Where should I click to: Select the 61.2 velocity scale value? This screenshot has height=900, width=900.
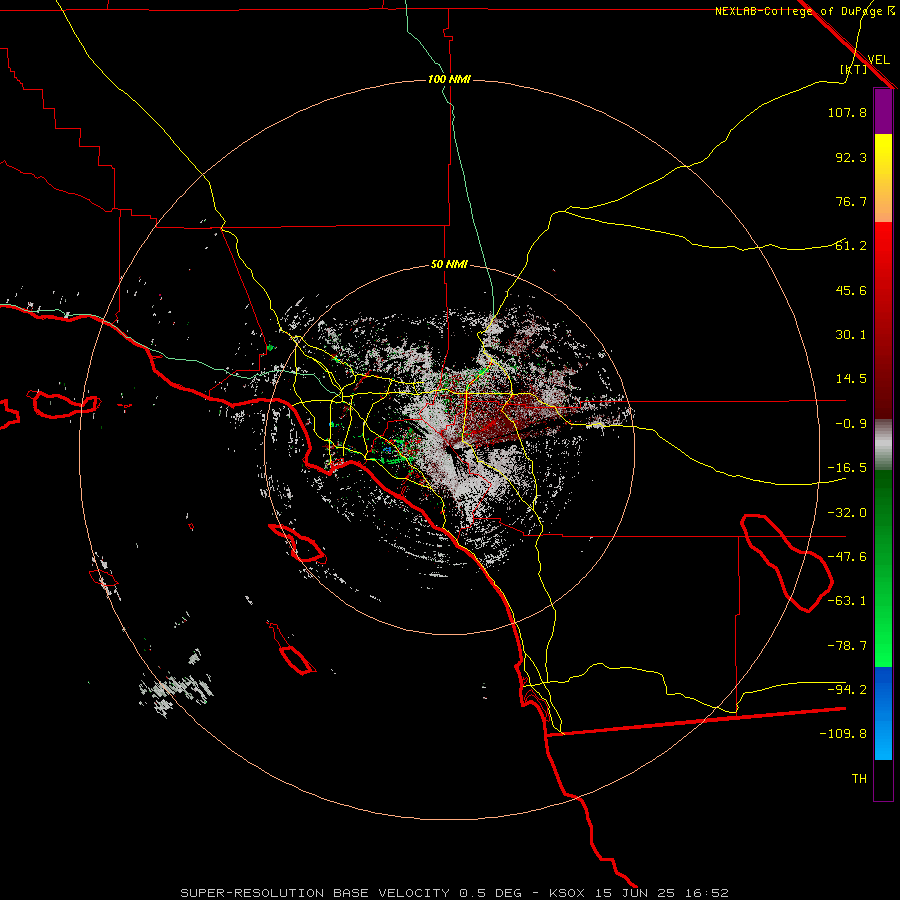pyautogui.click(x=851, y=246)
